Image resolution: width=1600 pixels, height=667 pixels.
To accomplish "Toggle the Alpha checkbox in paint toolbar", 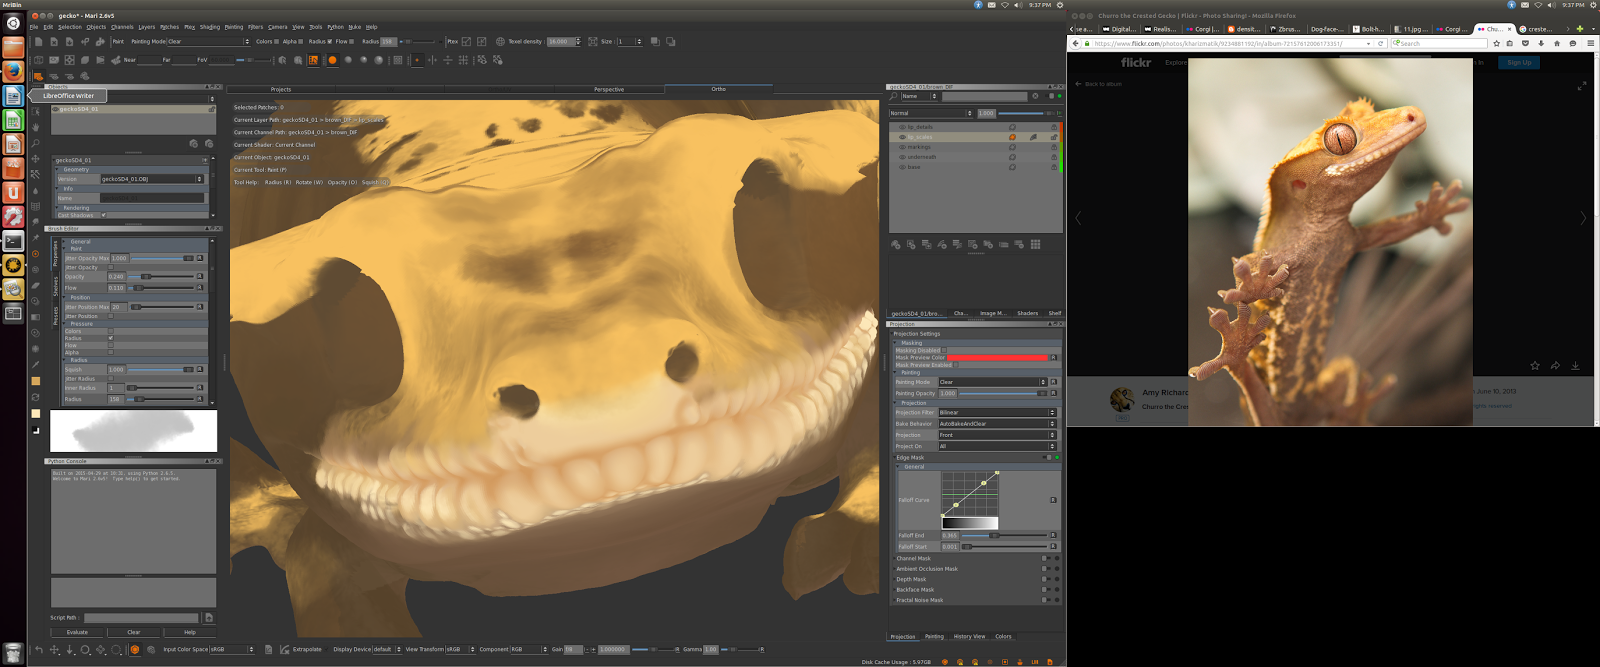I will pyautogui.click(x=302, y=42).
